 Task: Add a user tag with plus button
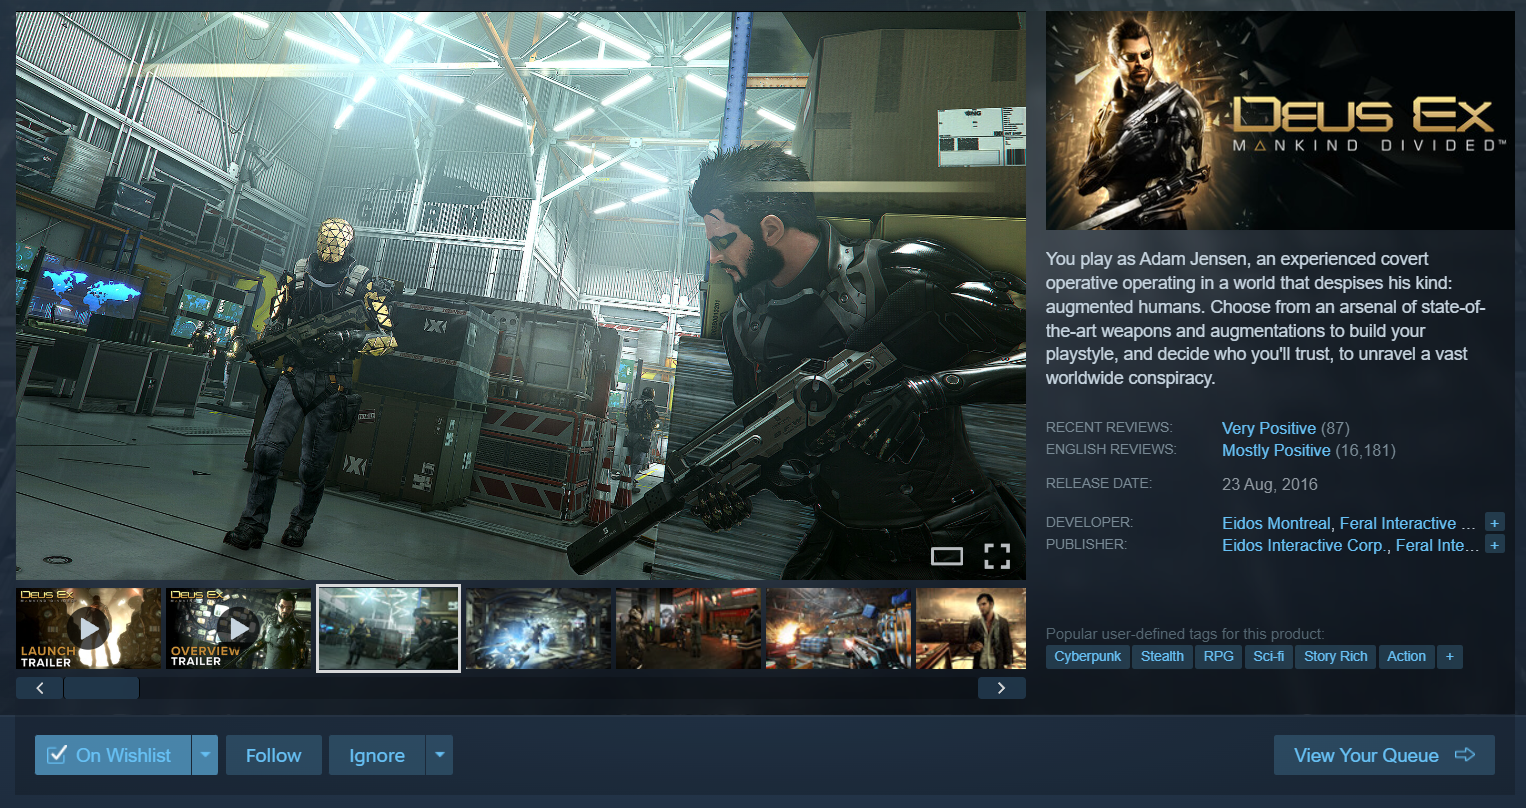(1449, 656)
